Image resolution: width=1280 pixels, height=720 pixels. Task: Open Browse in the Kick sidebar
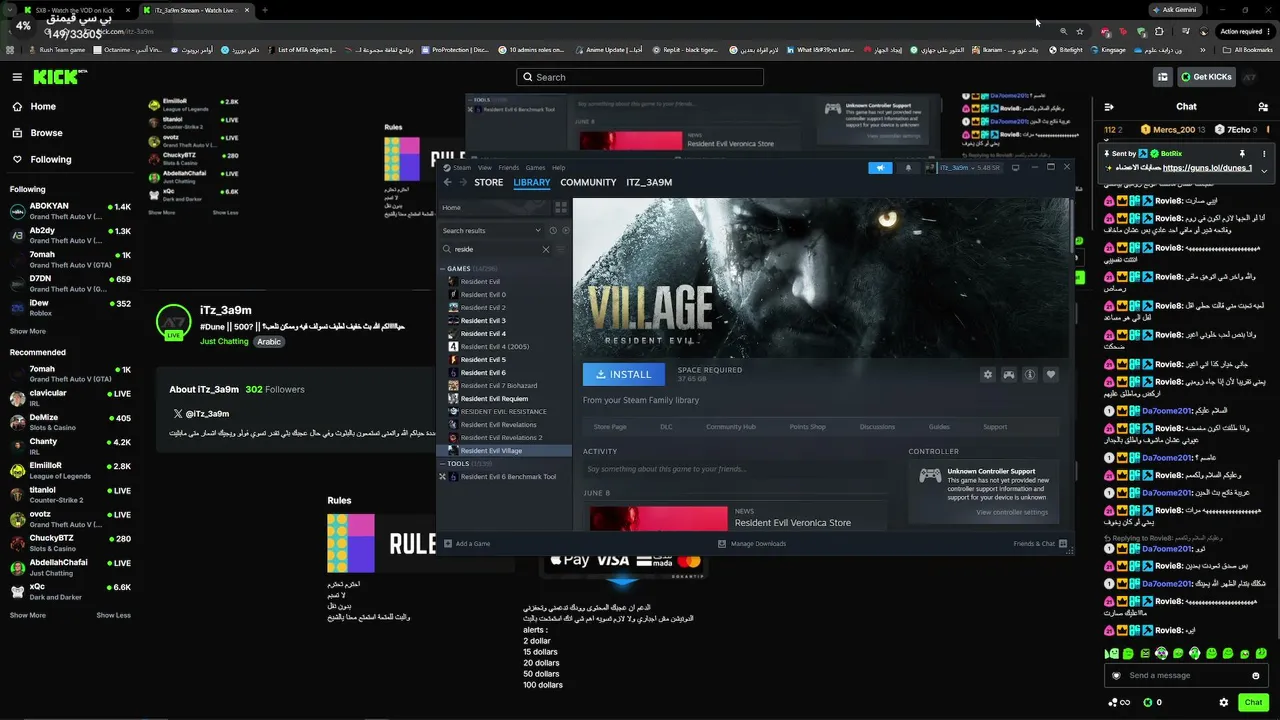pos(46,133)
